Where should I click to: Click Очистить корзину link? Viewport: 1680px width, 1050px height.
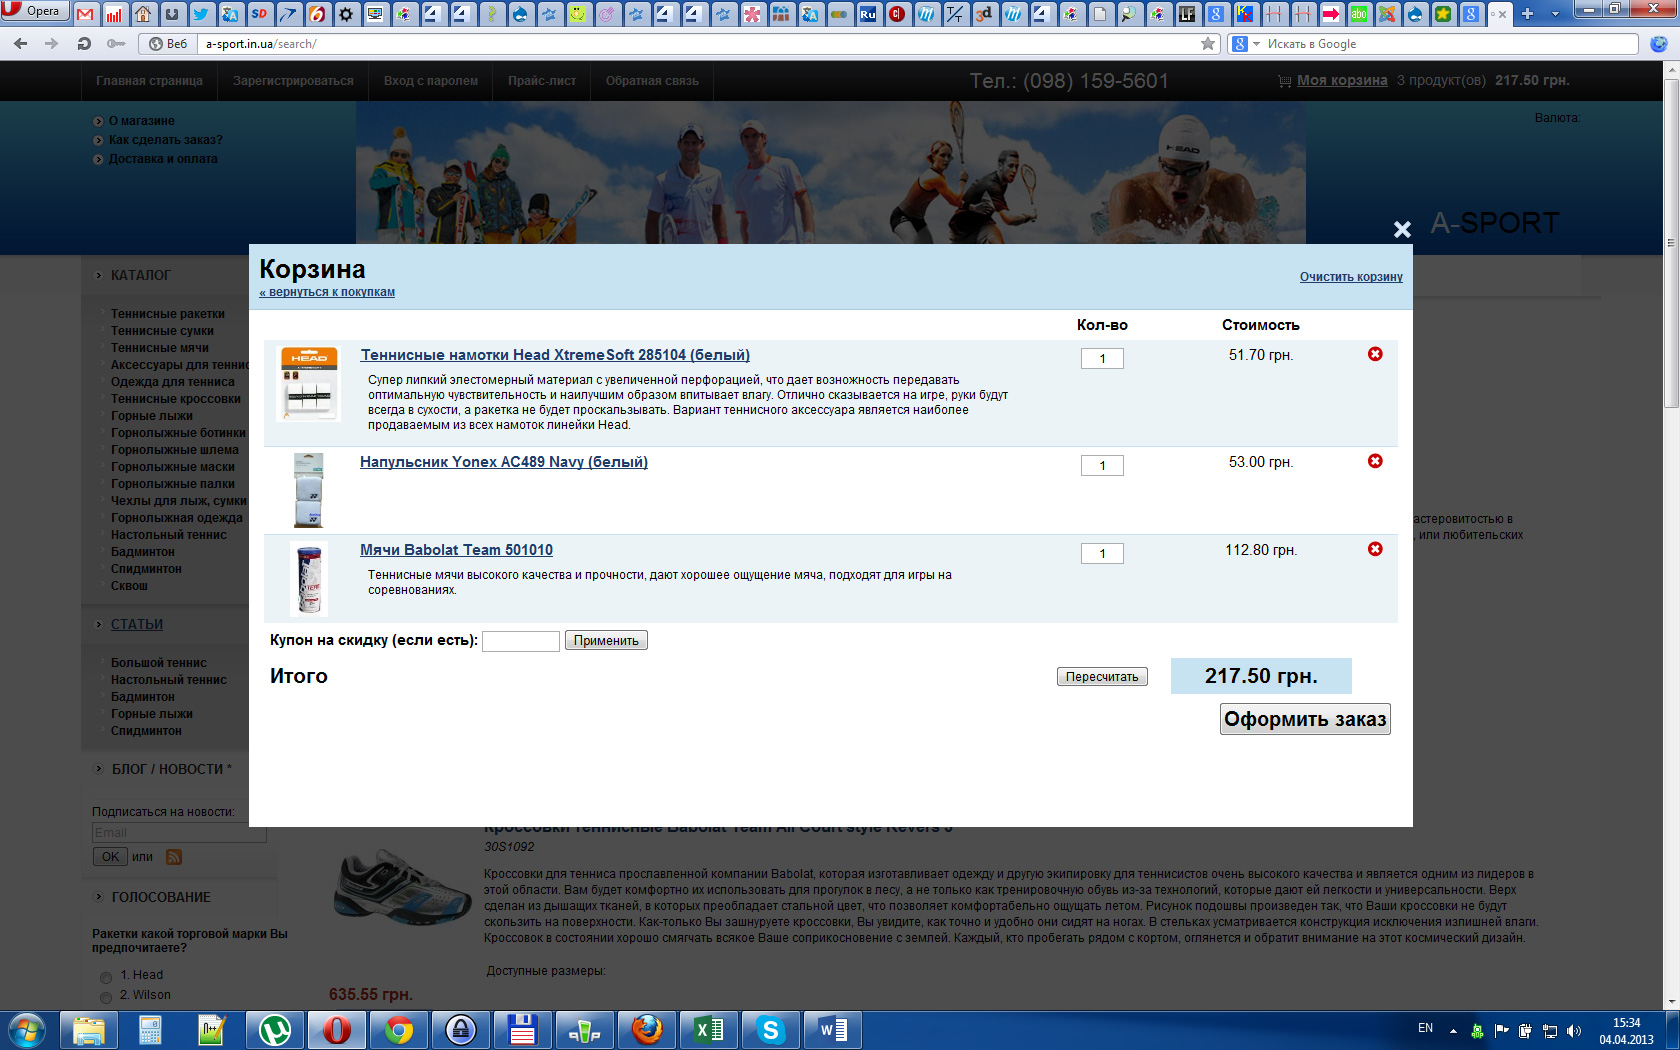tap(1351, 277)
